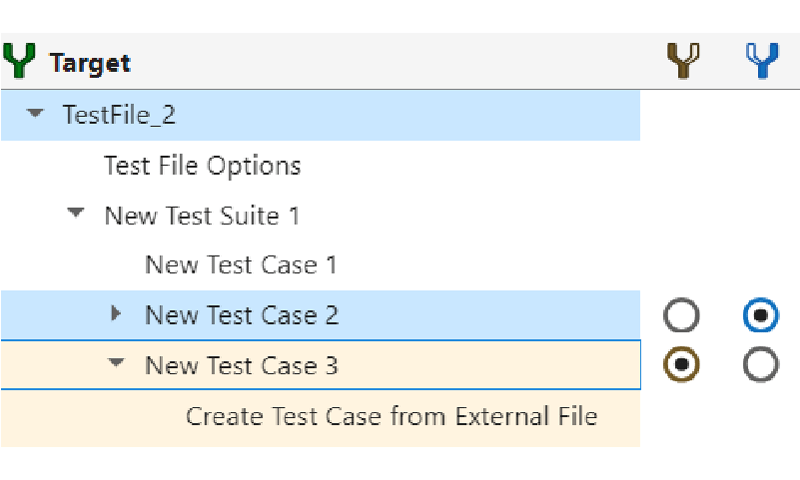Select blue branch radio for New Test Case 2
The width and height of the screenshot is (800, 480).
[761, 316]
